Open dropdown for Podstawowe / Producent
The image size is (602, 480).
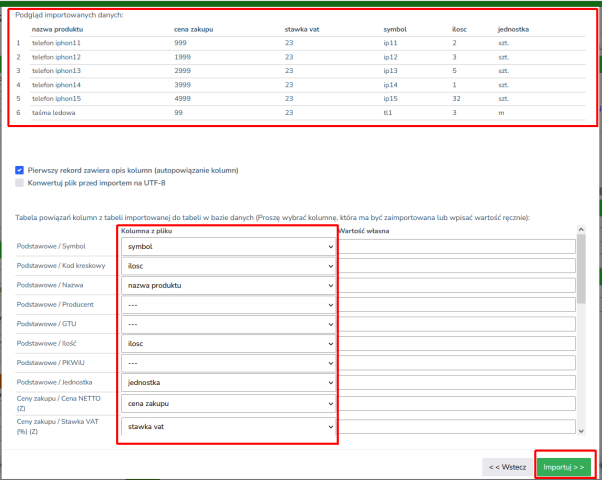[228, 305]
